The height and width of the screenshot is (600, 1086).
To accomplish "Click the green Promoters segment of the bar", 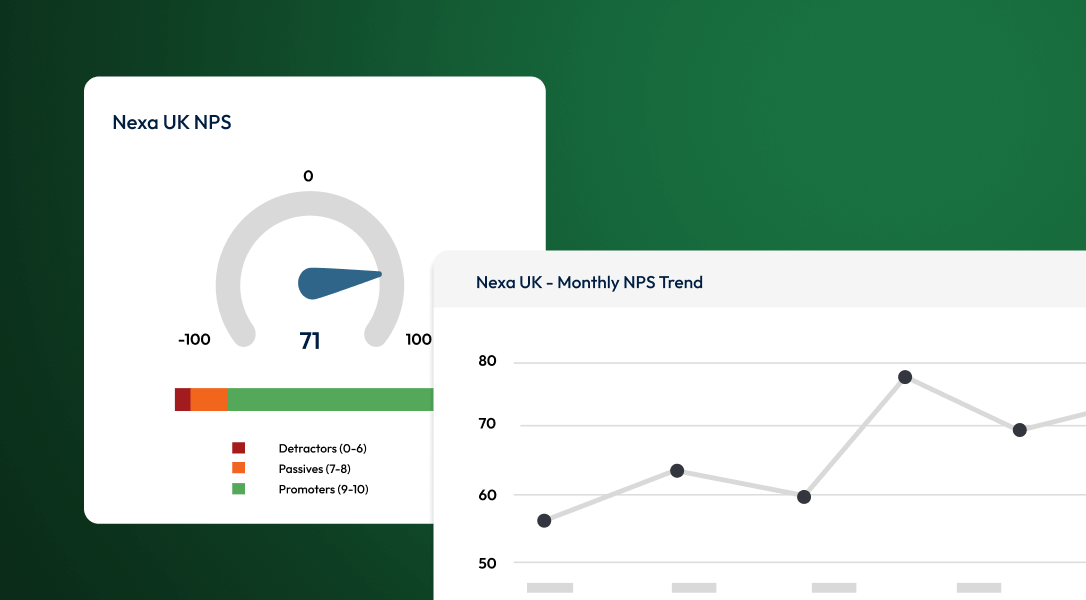I will pyautogui.click(x=330, y=399).
